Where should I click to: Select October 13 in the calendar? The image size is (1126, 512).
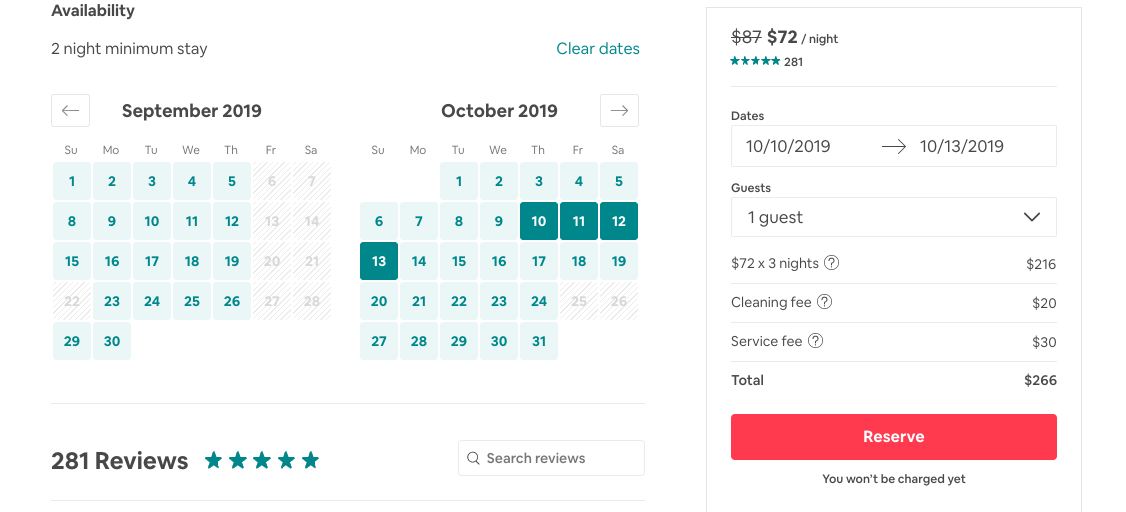click(x=379, y=261)
